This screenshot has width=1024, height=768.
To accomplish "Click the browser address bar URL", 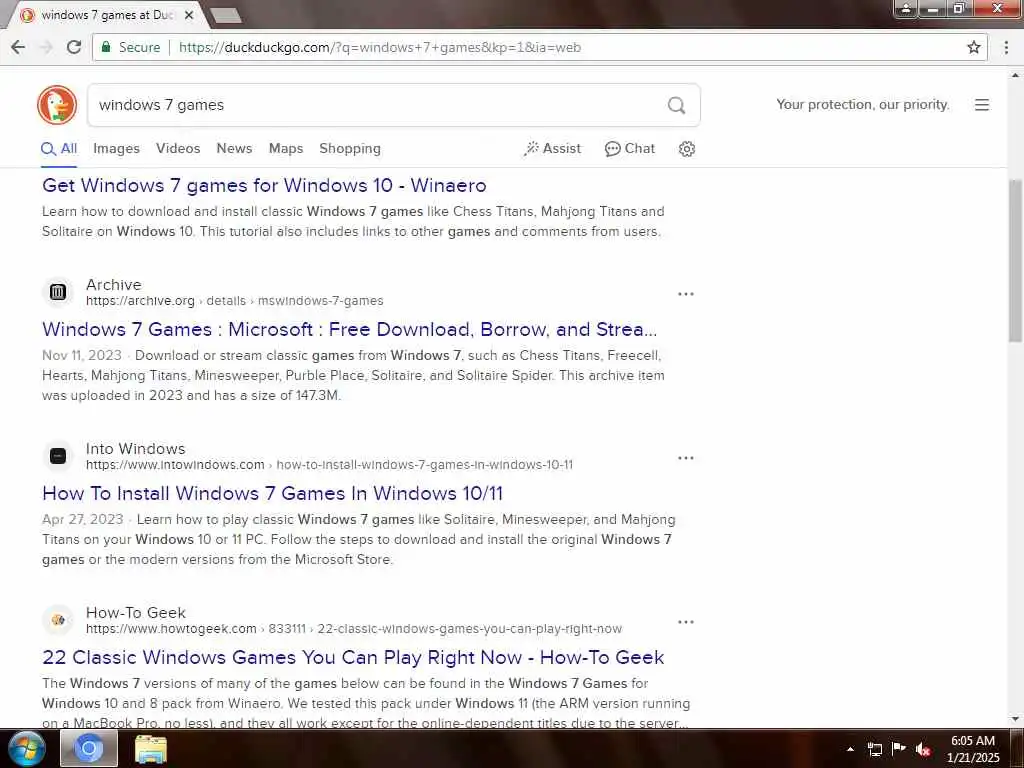I will (x=379, y=47).
